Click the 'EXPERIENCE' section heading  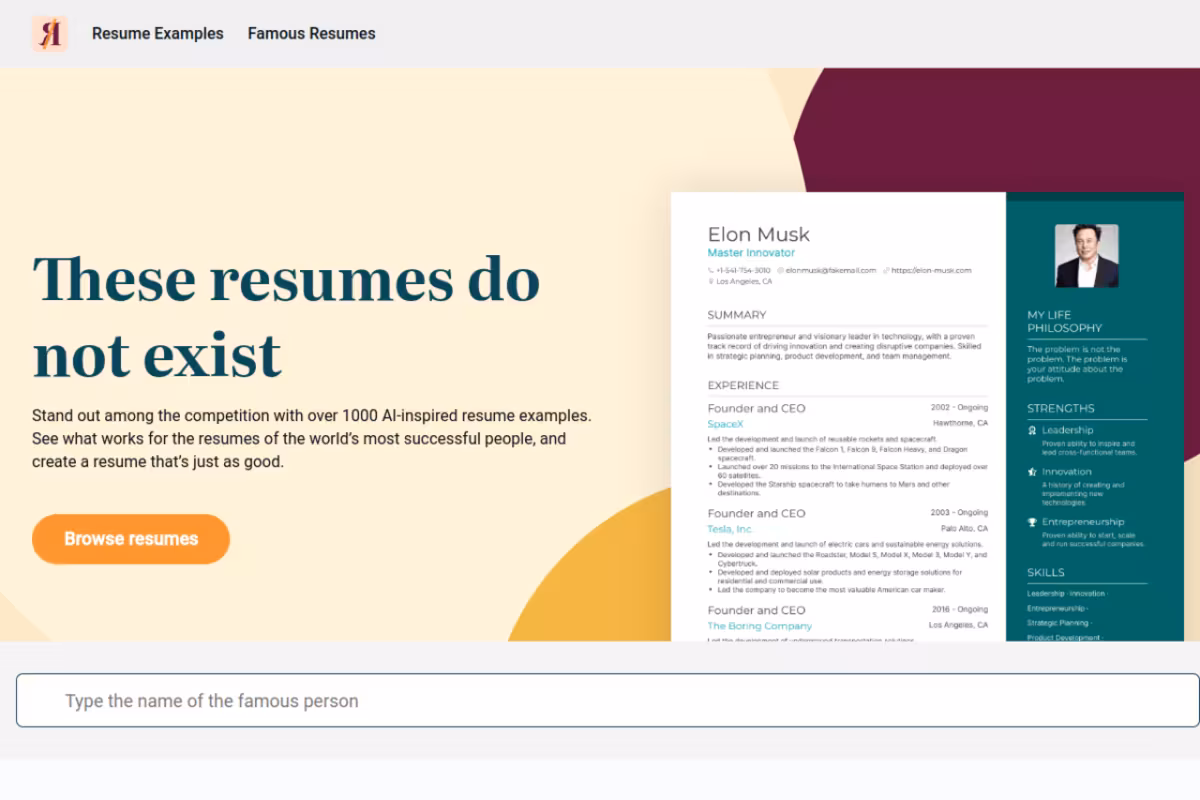tap(743, 385)
